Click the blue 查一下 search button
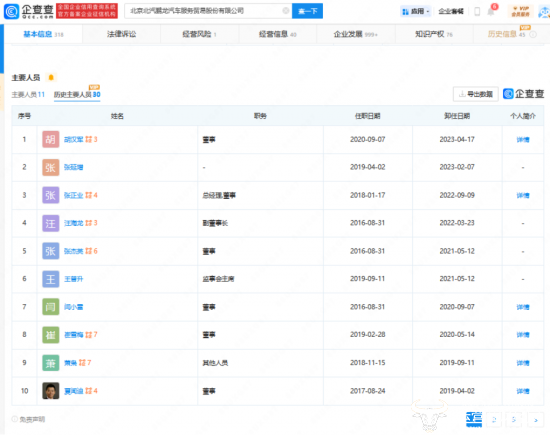This screenshot has width=550, height=435. pos(307,11)
